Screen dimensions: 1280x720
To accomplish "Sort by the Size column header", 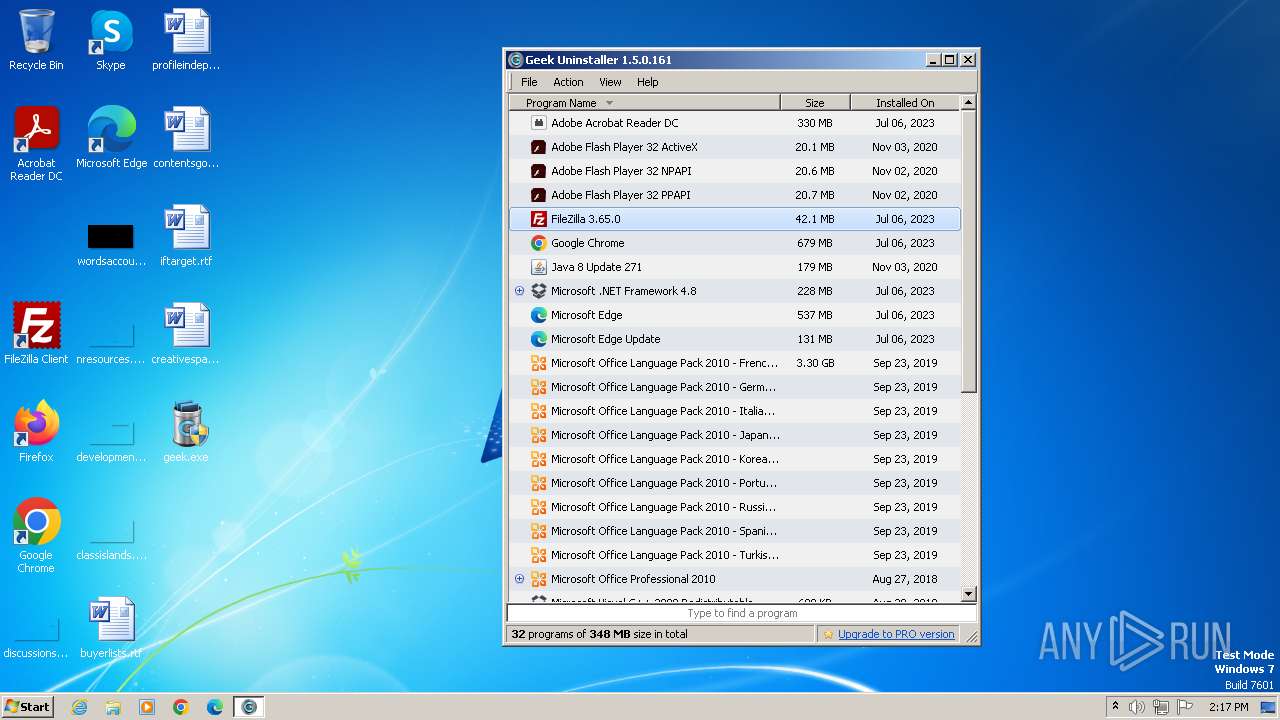I will click(x=815, y=103).
